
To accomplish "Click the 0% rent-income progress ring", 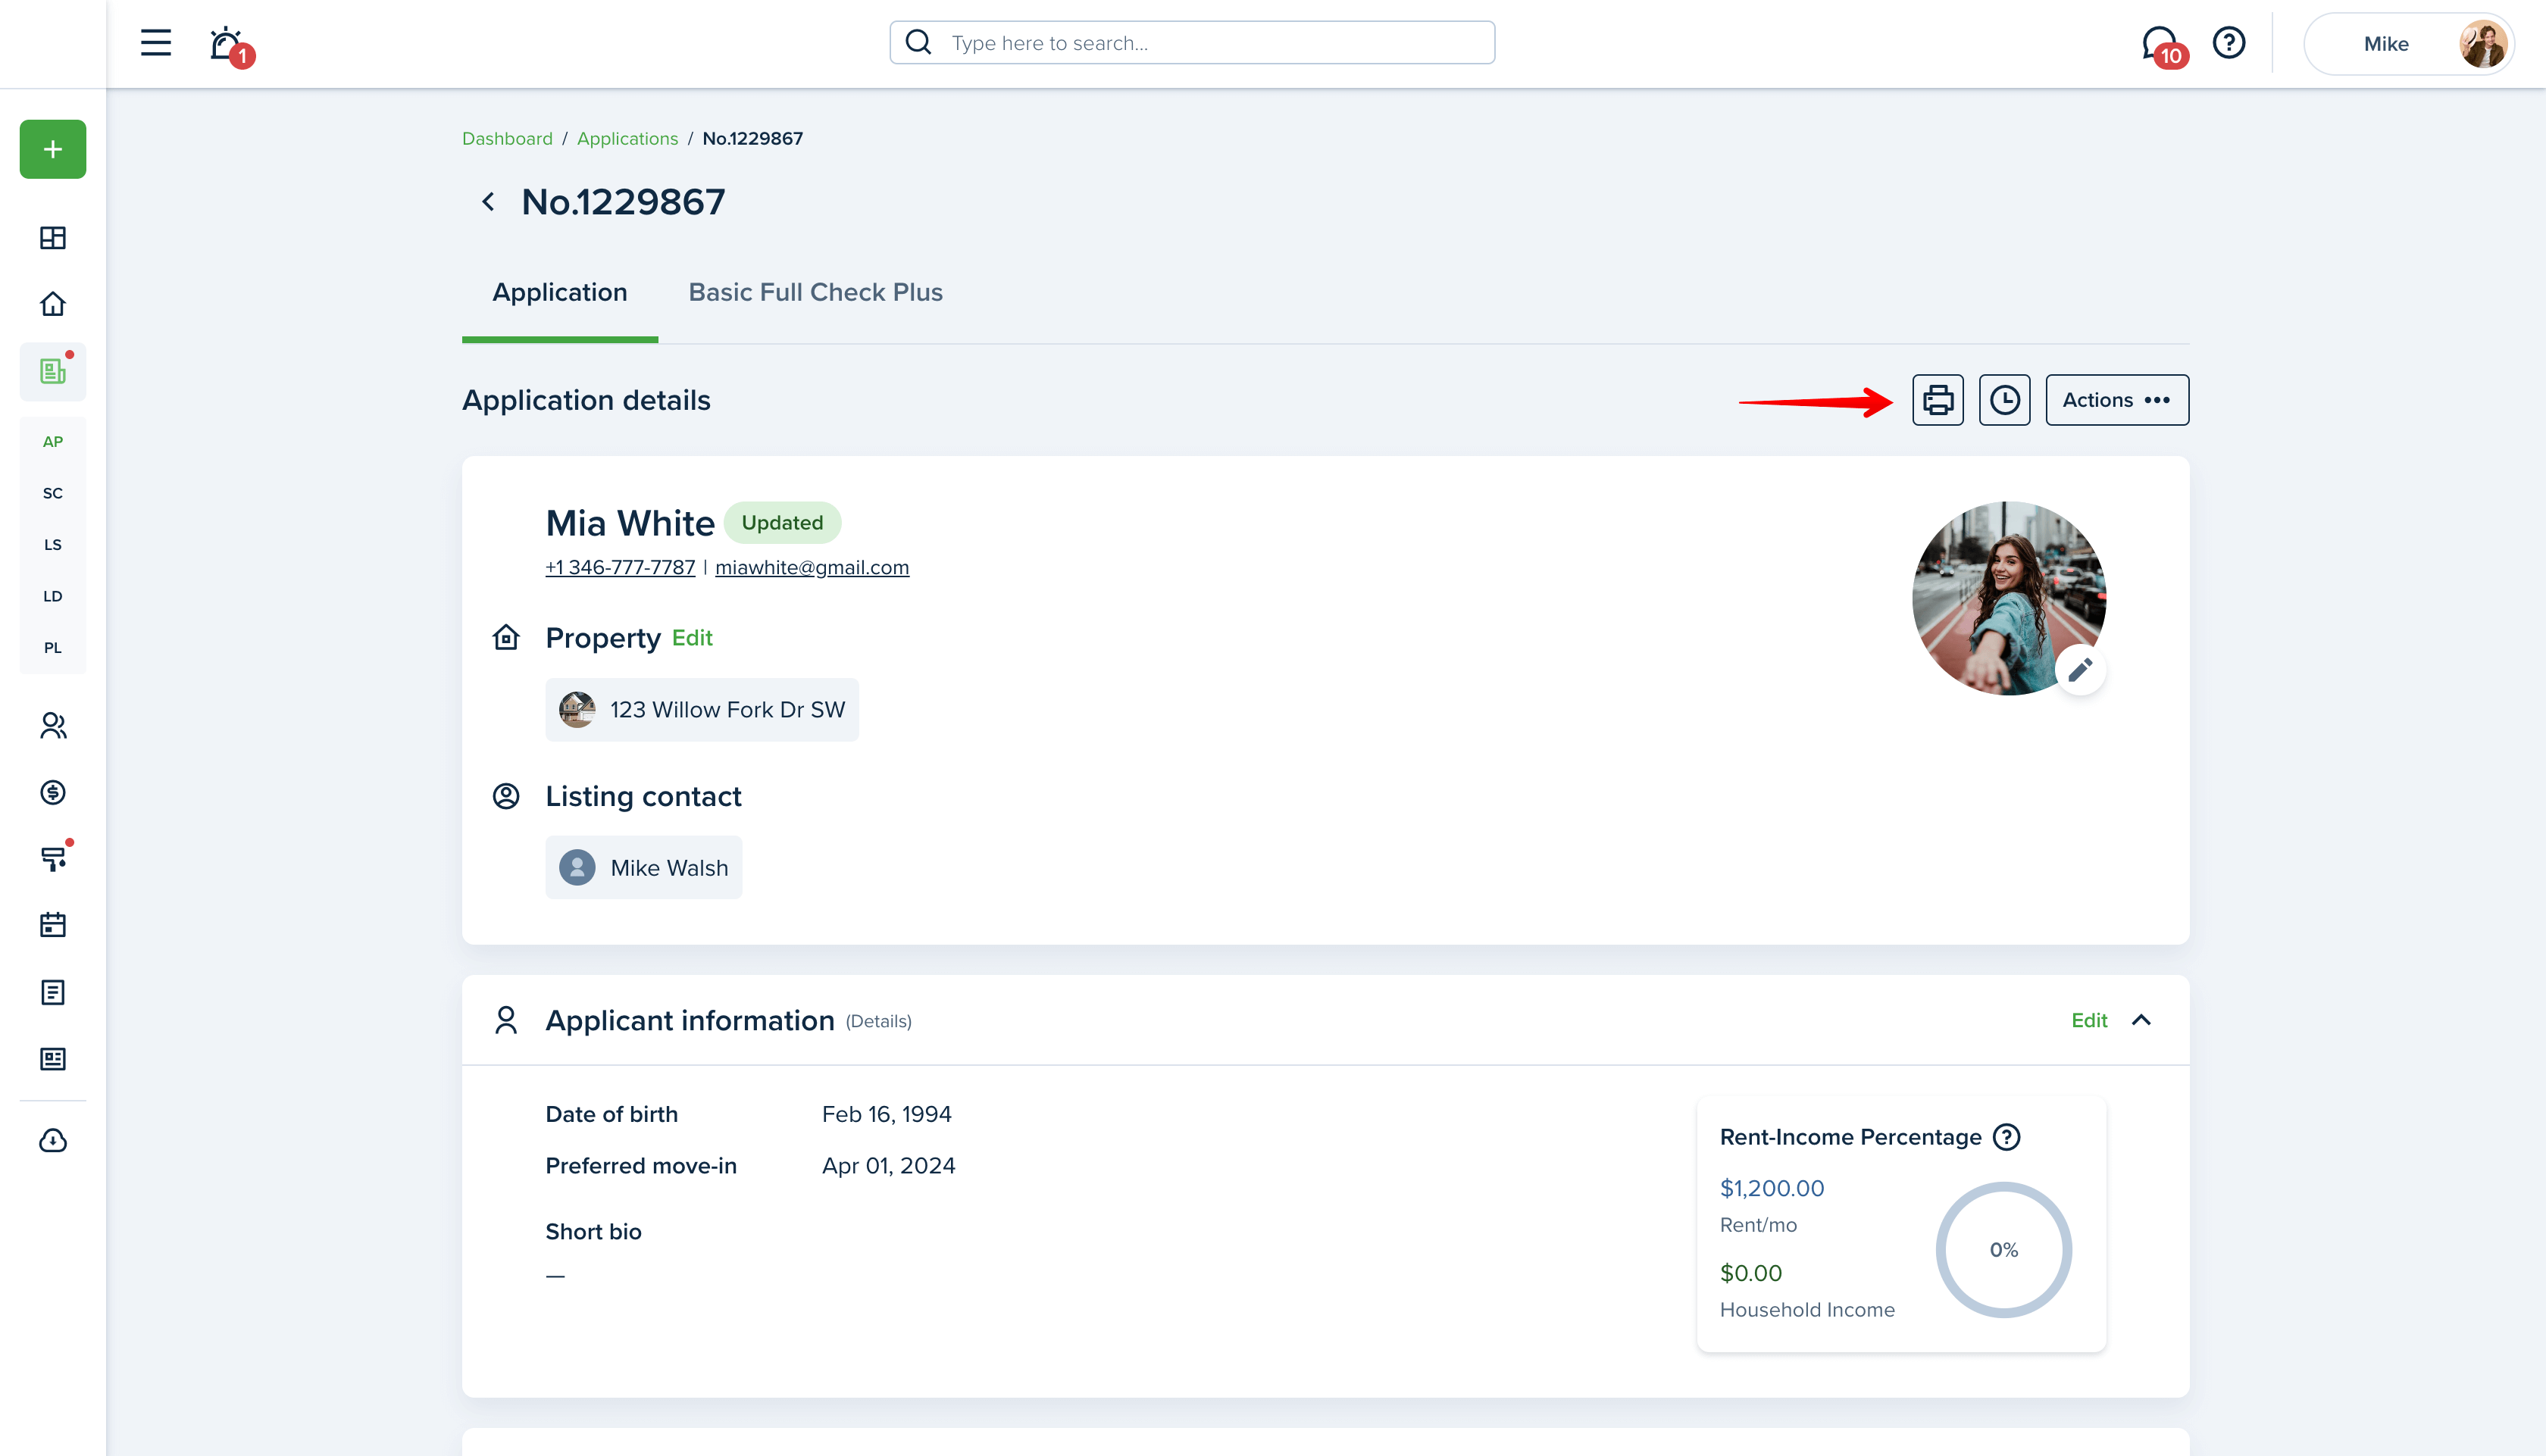I will pyautogui.click(x=2003, y=1250).
